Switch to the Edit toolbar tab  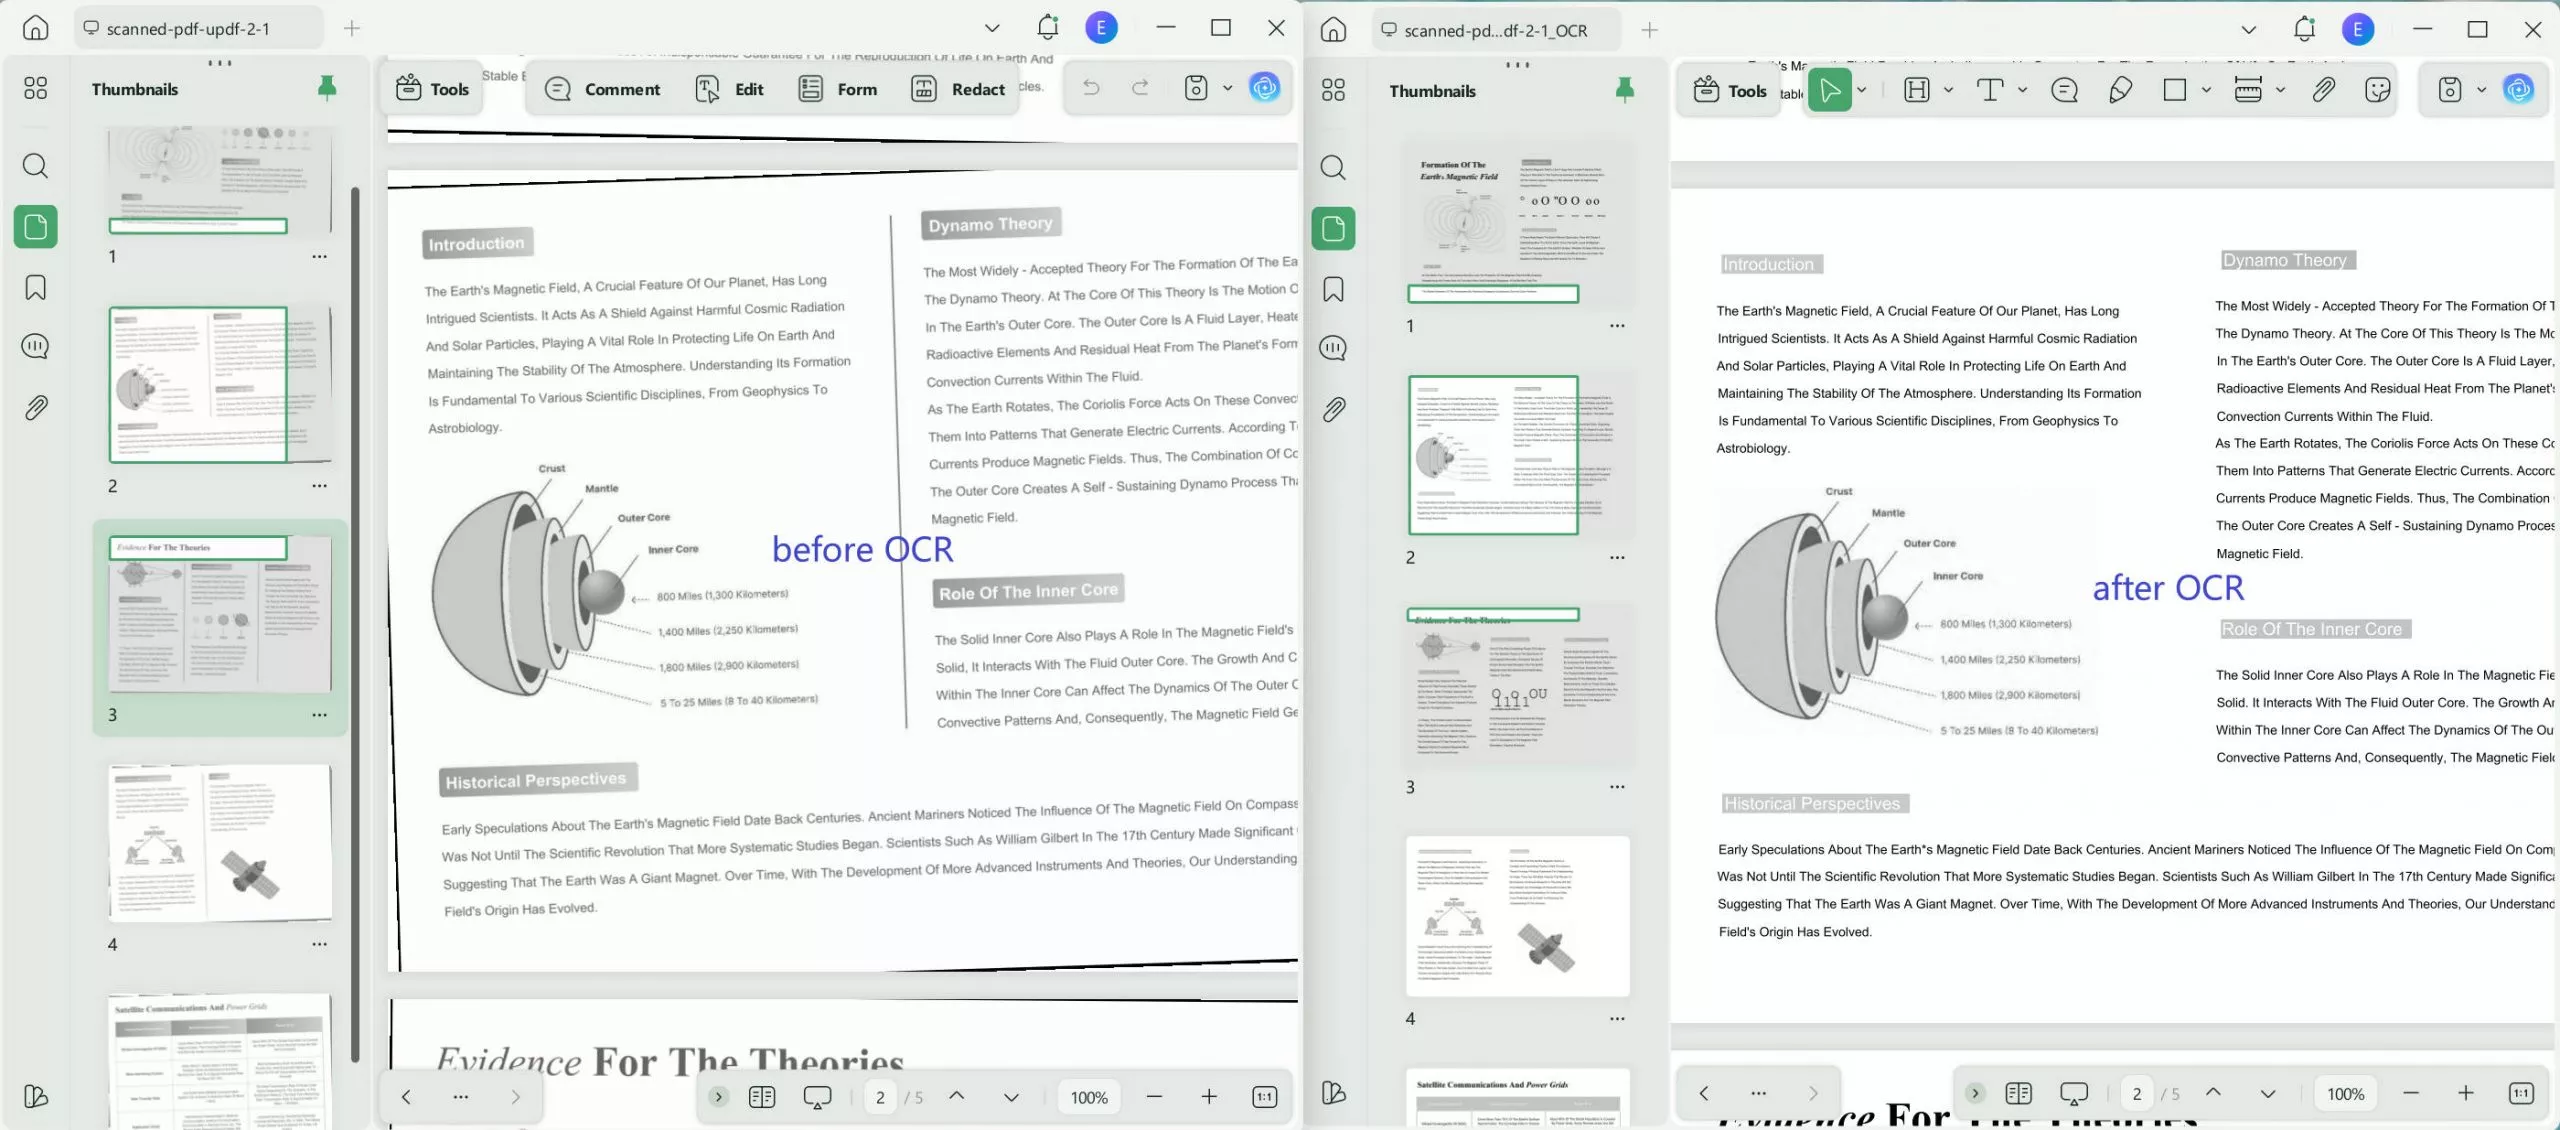pos(748,88)
